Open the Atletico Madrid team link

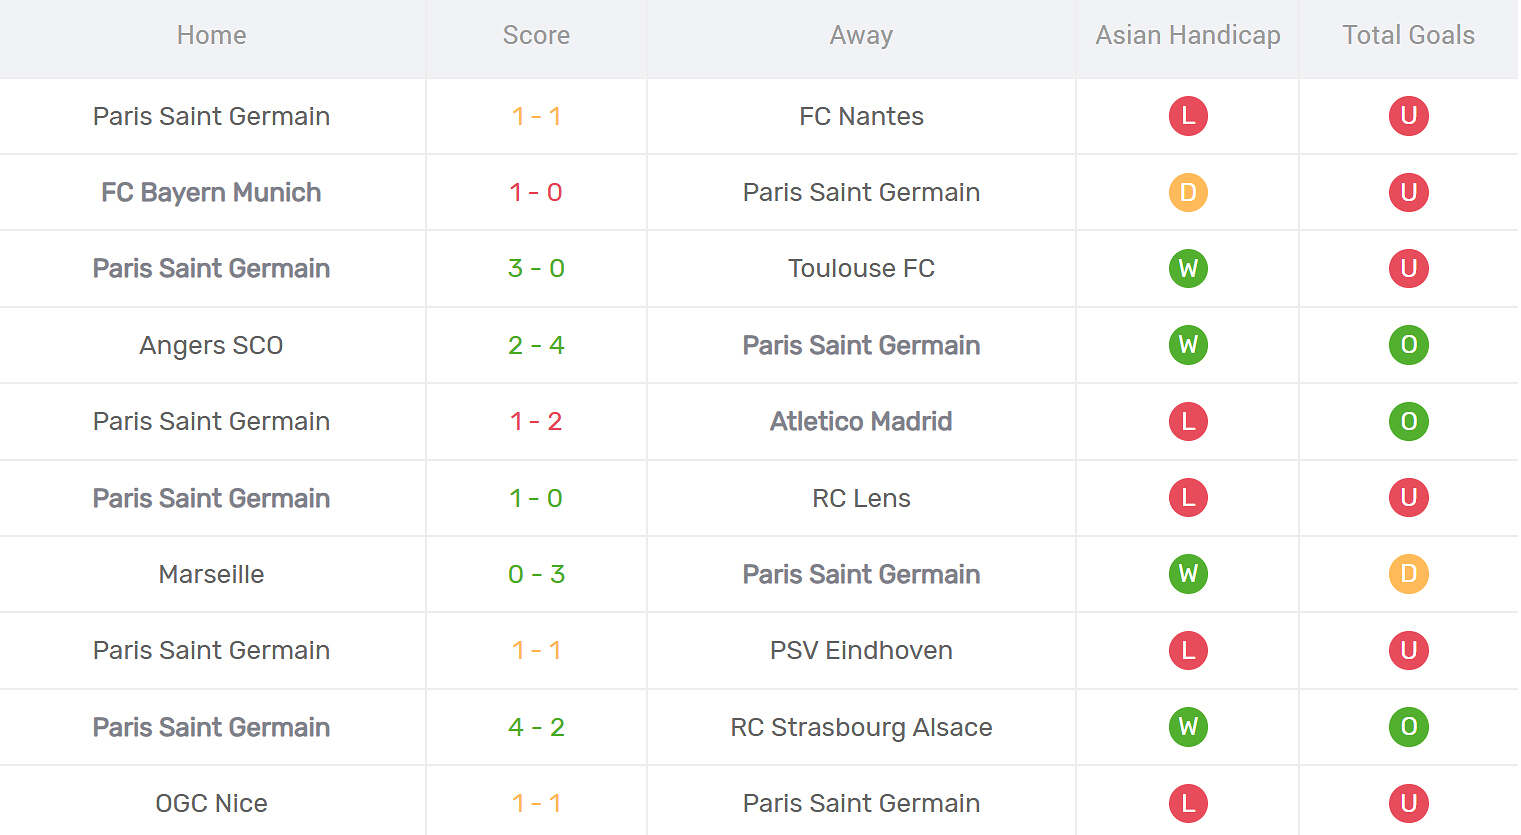pos(861,421)
